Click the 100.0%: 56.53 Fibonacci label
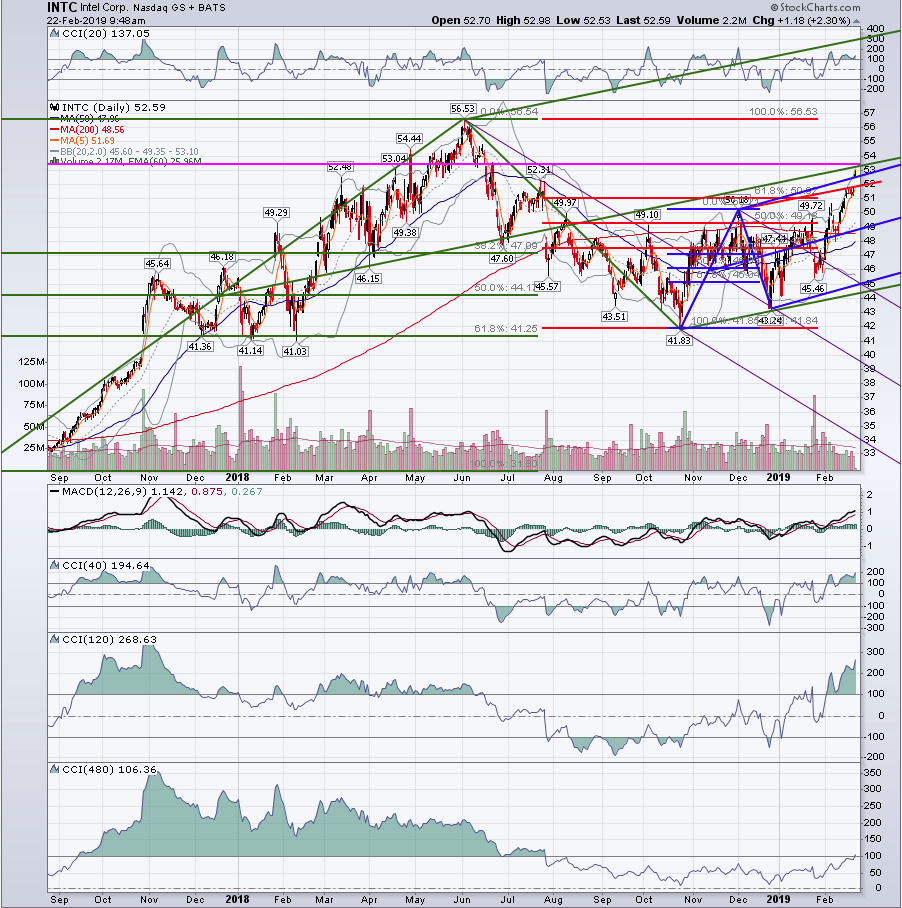 pos(783,111)
